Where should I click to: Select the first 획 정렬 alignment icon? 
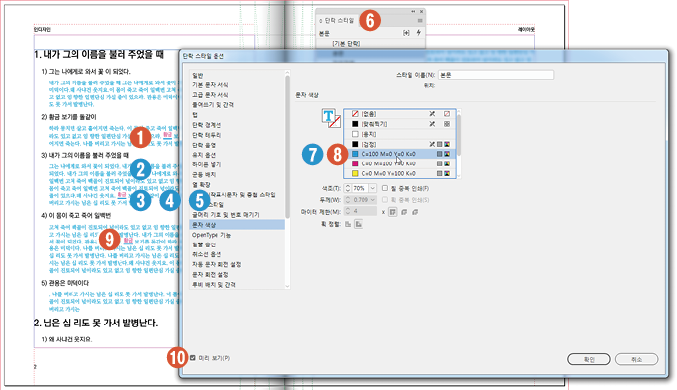point(348,224)
